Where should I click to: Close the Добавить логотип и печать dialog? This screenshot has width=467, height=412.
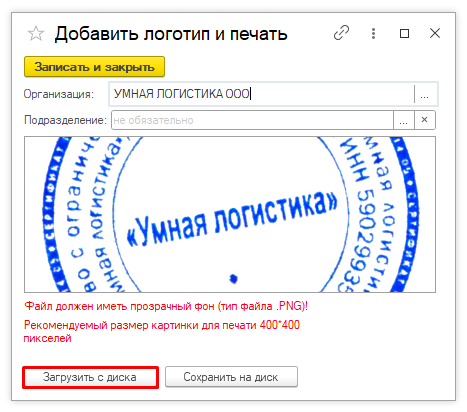pyautogui.click(x=435, y=33)
